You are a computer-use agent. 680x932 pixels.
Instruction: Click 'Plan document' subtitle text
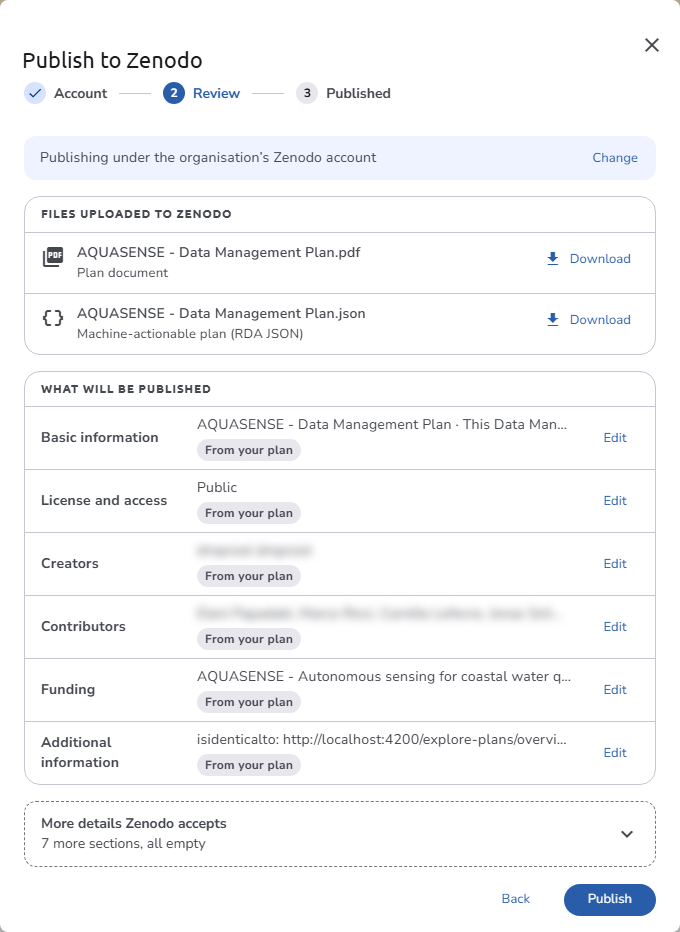click(122, 273)
